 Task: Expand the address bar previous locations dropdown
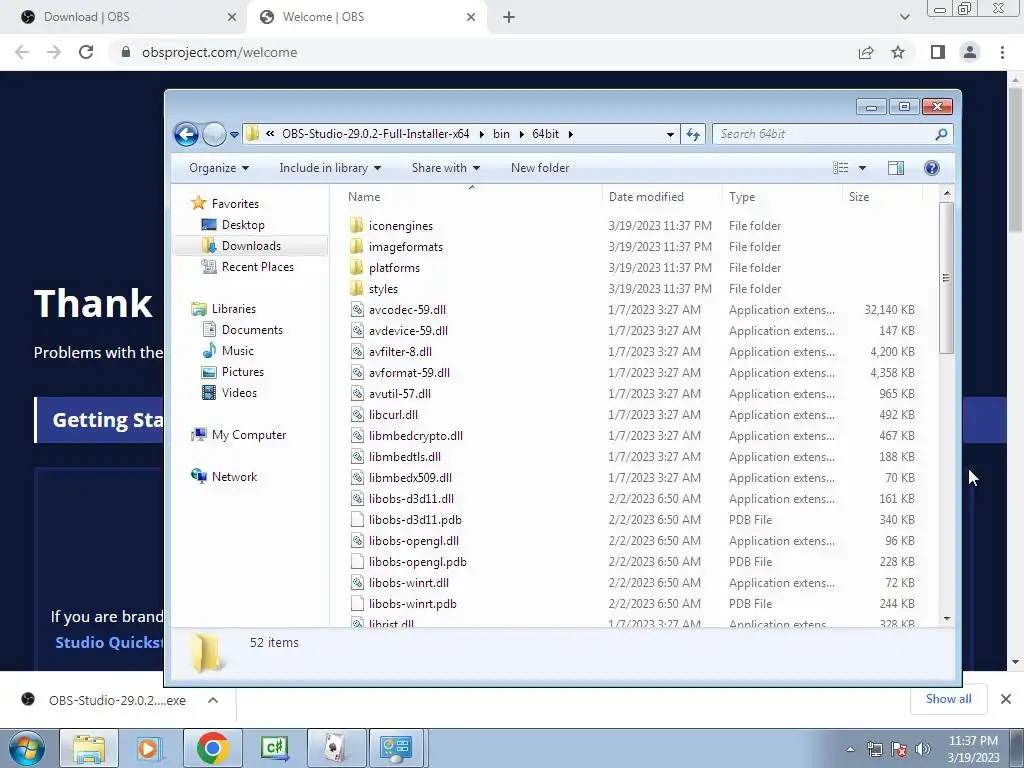(670, 135)
